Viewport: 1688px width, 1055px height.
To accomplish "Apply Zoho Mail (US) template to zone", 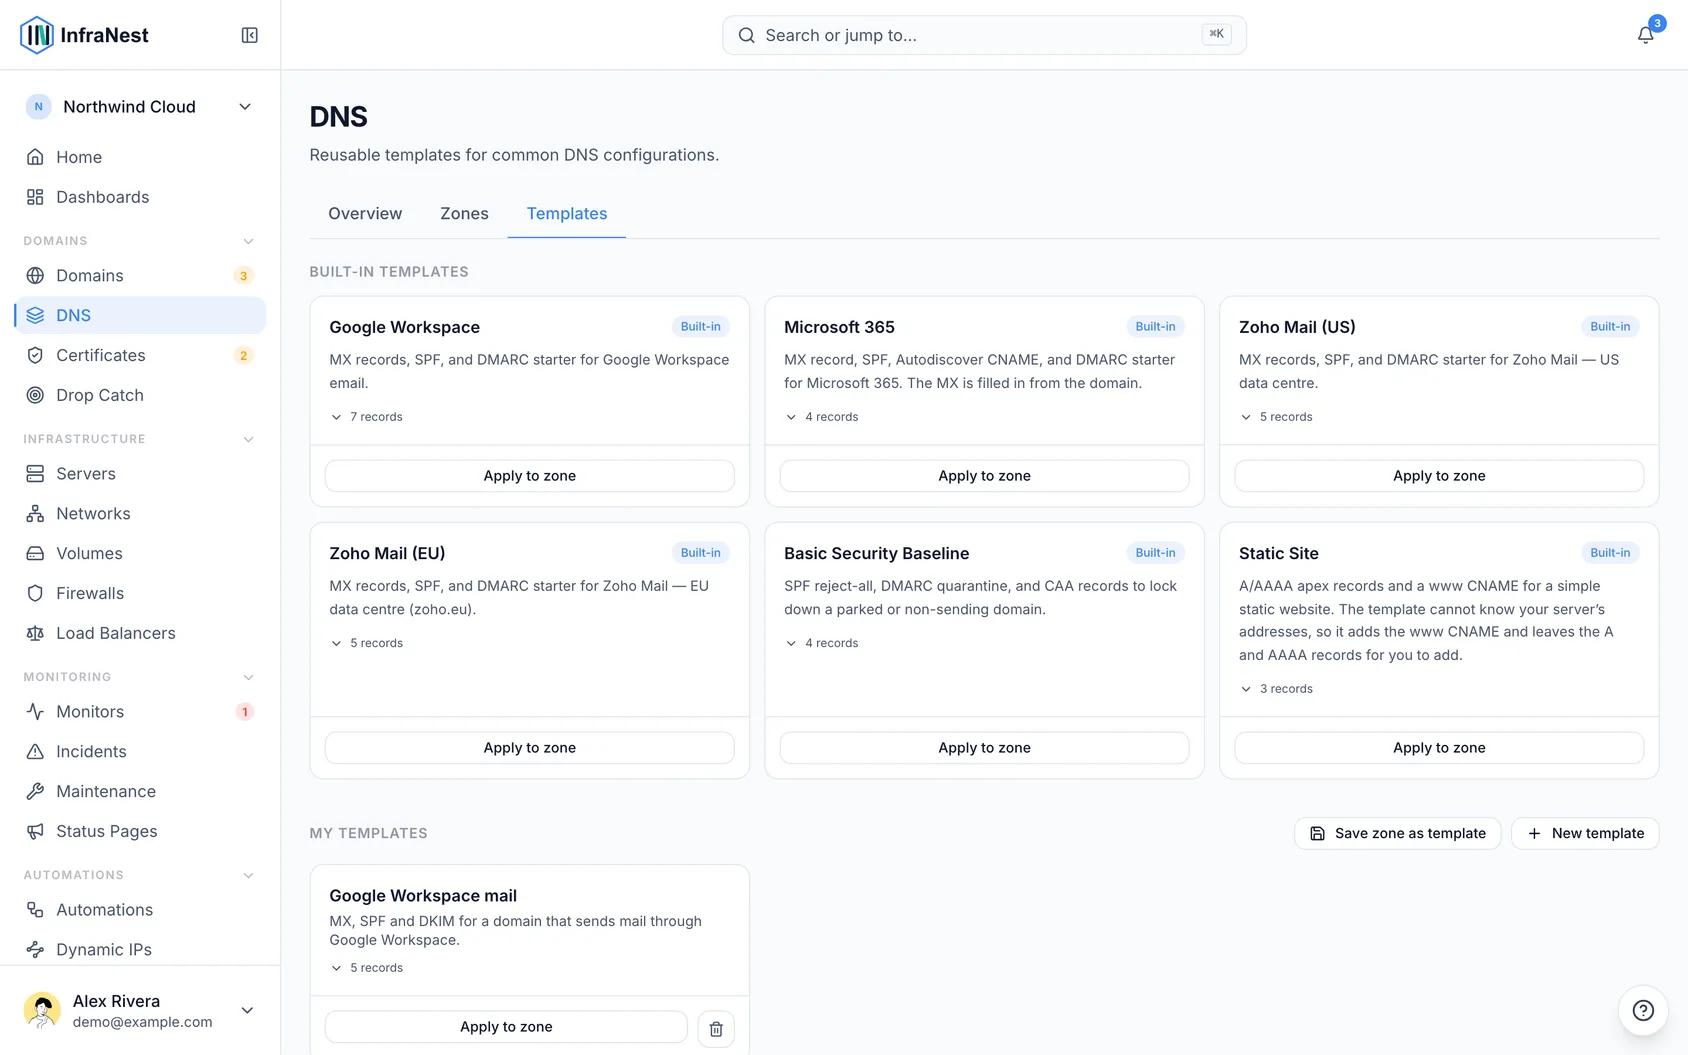I will [x=1439, y=476].
